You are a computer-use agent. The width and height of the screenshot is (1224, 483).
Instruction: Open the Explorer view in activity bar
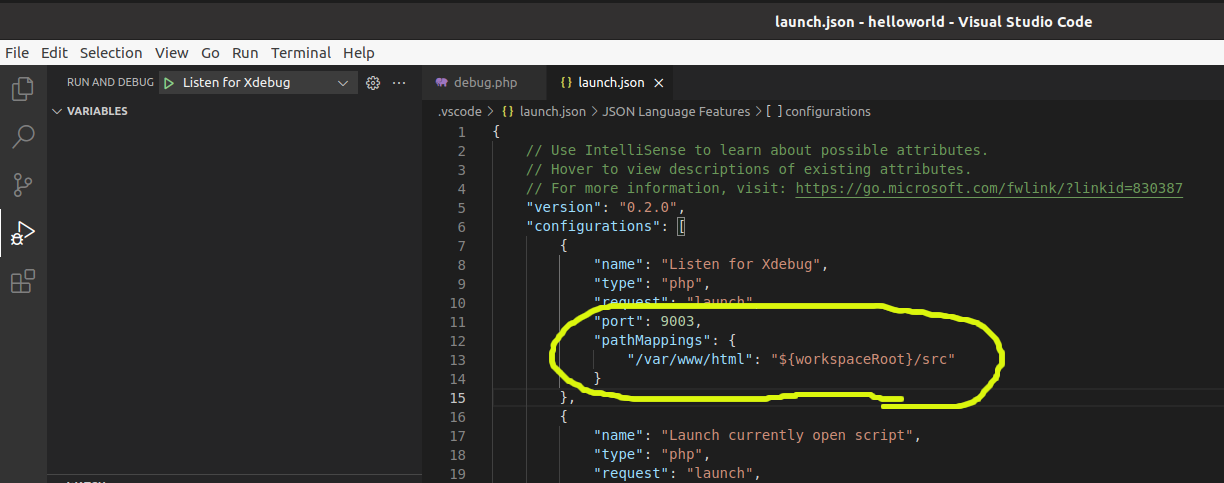22,89
